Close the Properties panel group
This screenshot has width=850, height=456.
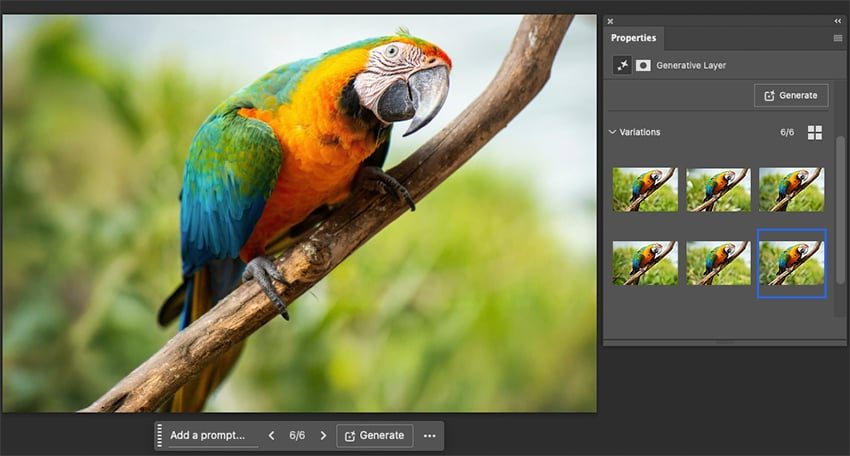pyautogui.click(x=610, y=21)
